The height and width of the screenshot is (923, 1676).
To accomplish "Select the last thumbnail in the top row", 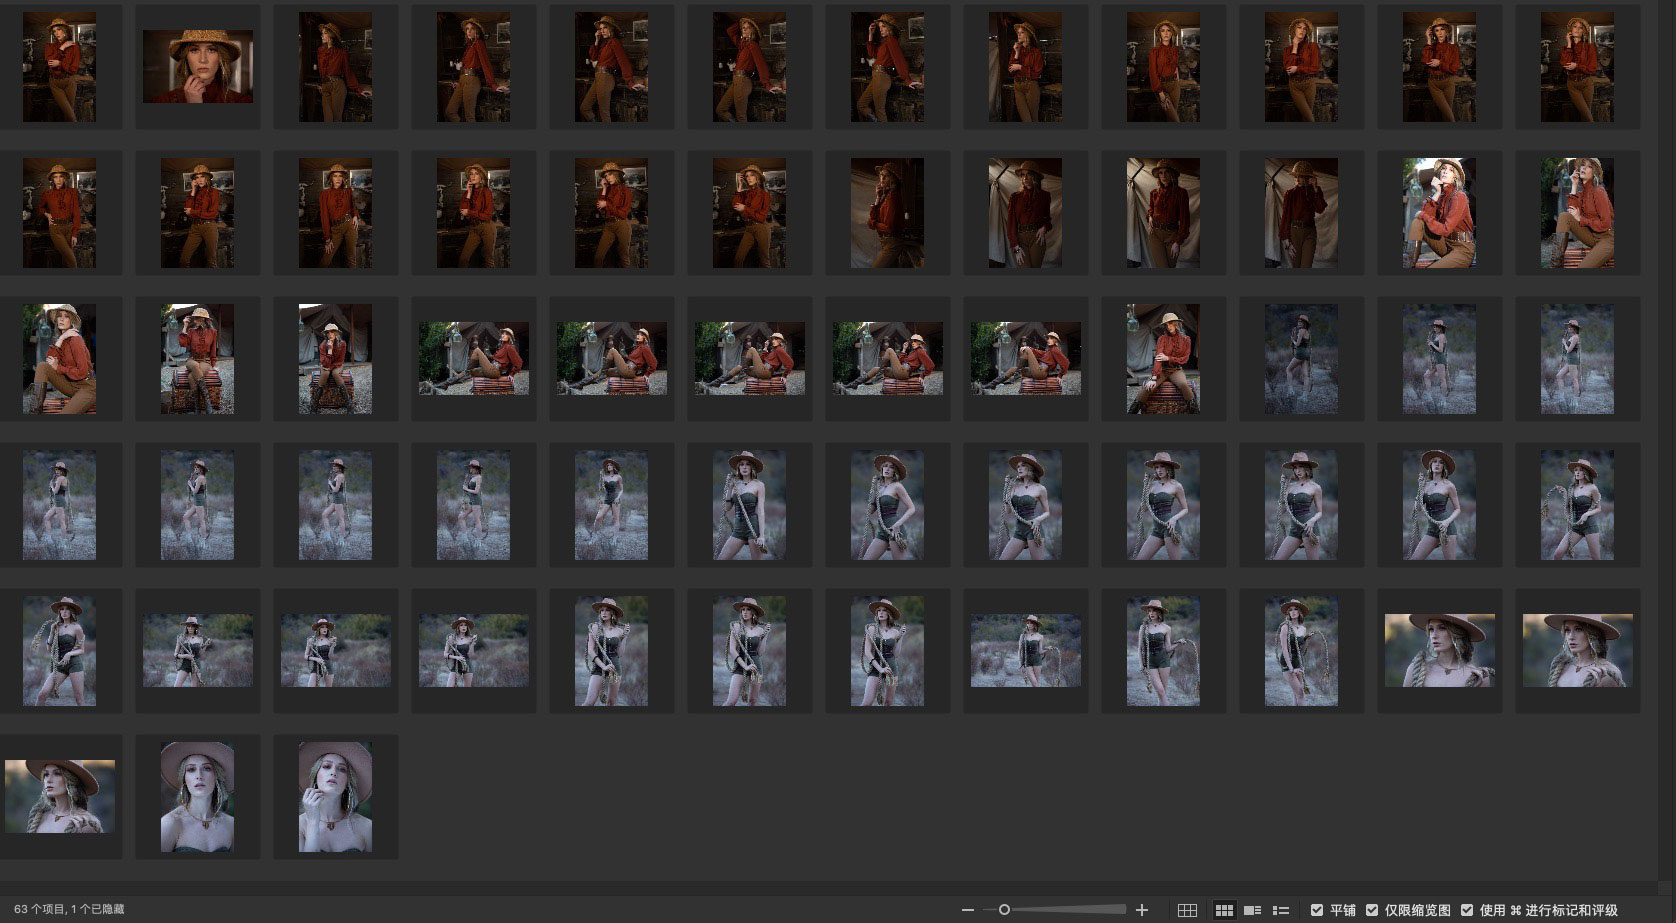I will [1577, 67].
